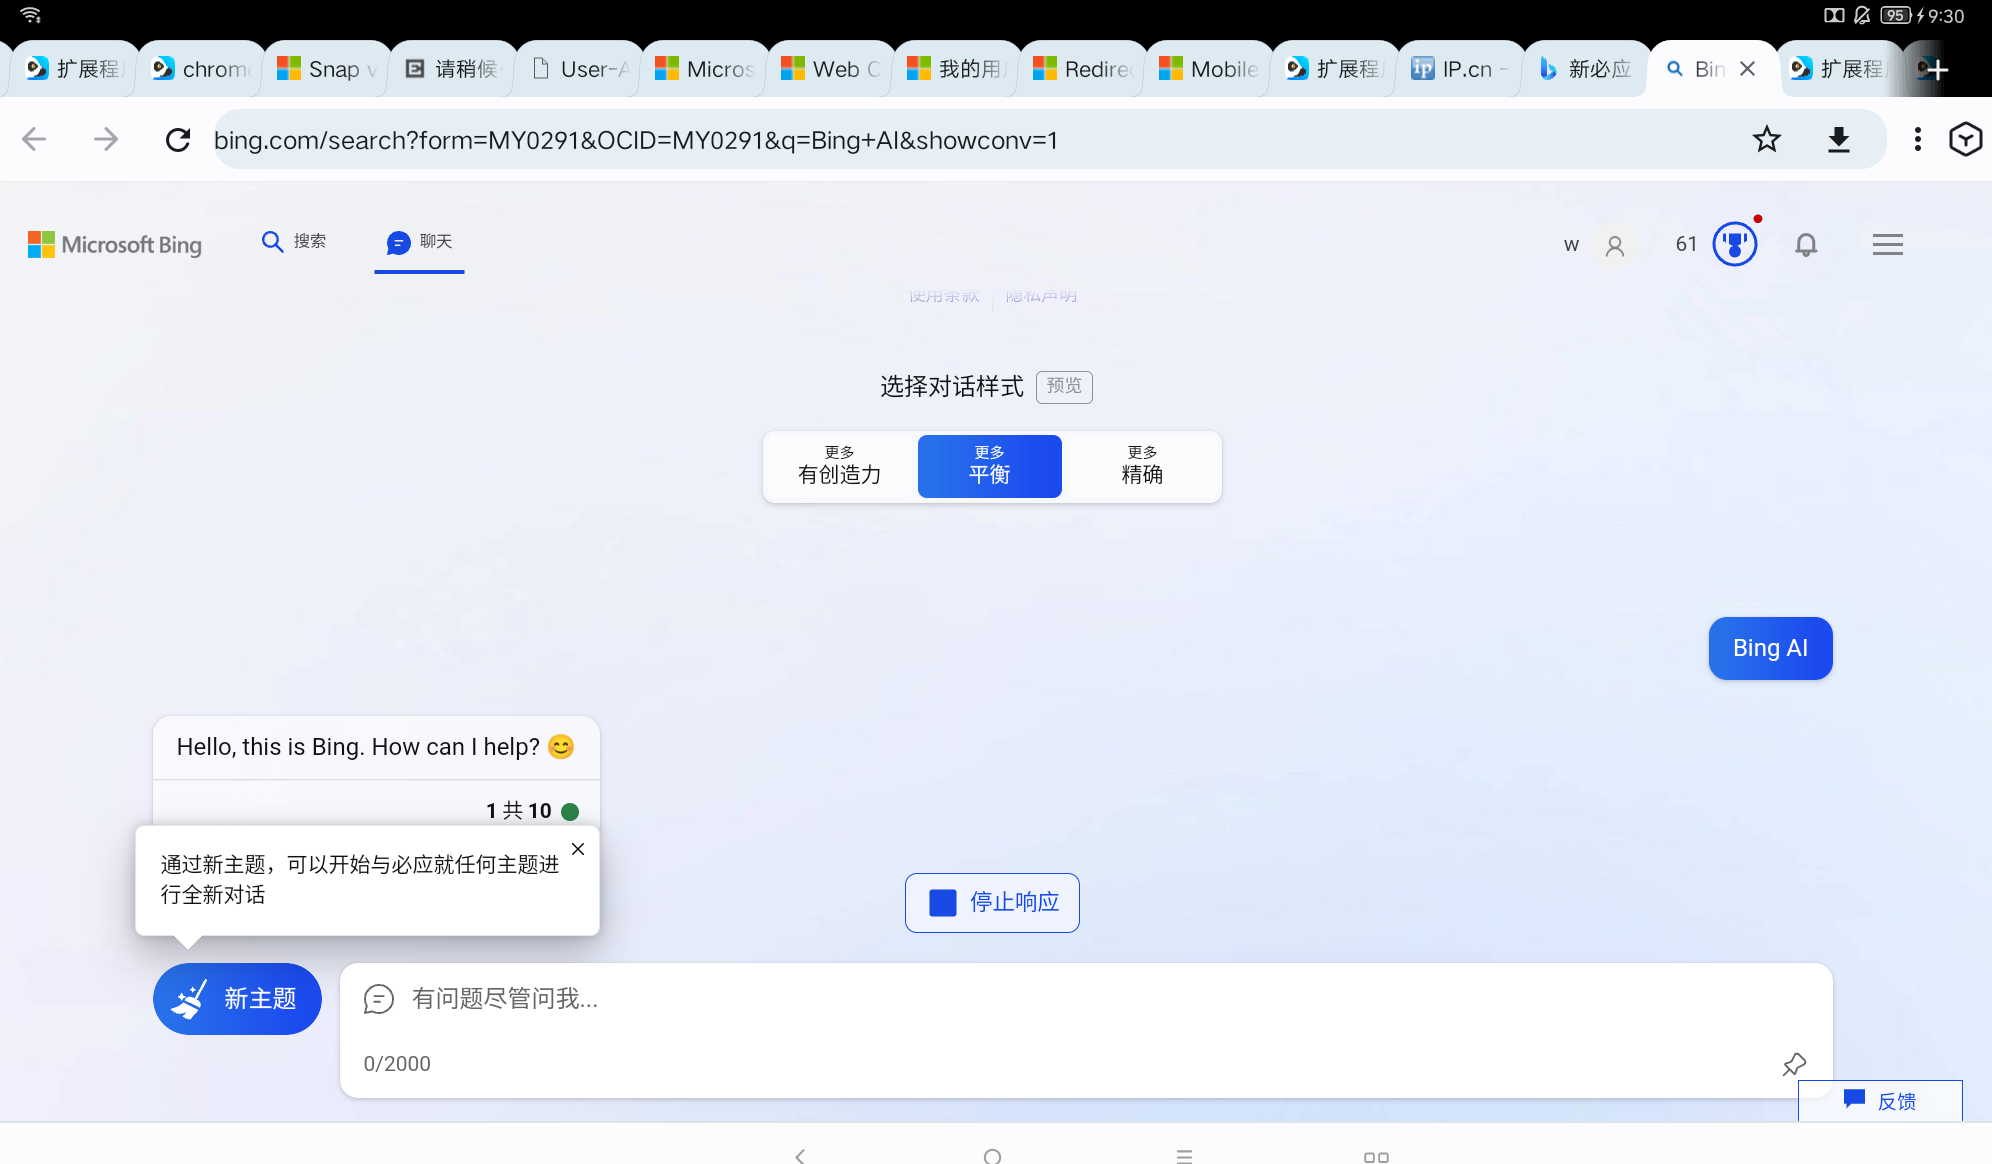Select the 更多有创造力 conversation style

840,466
